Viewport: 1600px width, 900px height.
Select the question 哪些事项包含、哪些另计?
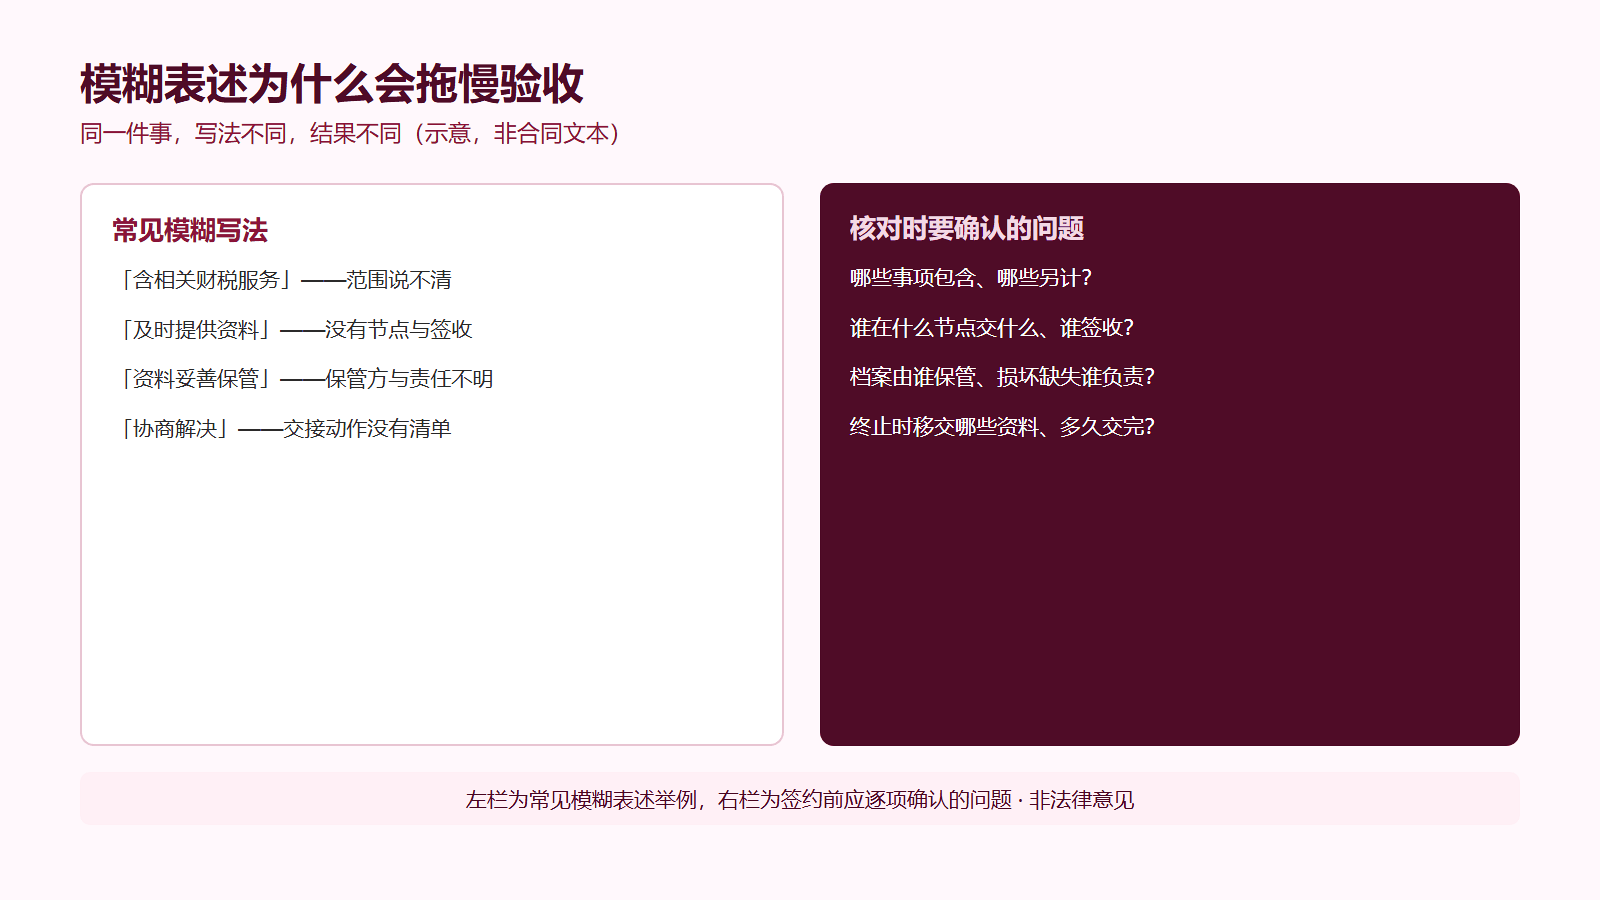(971, 278)
